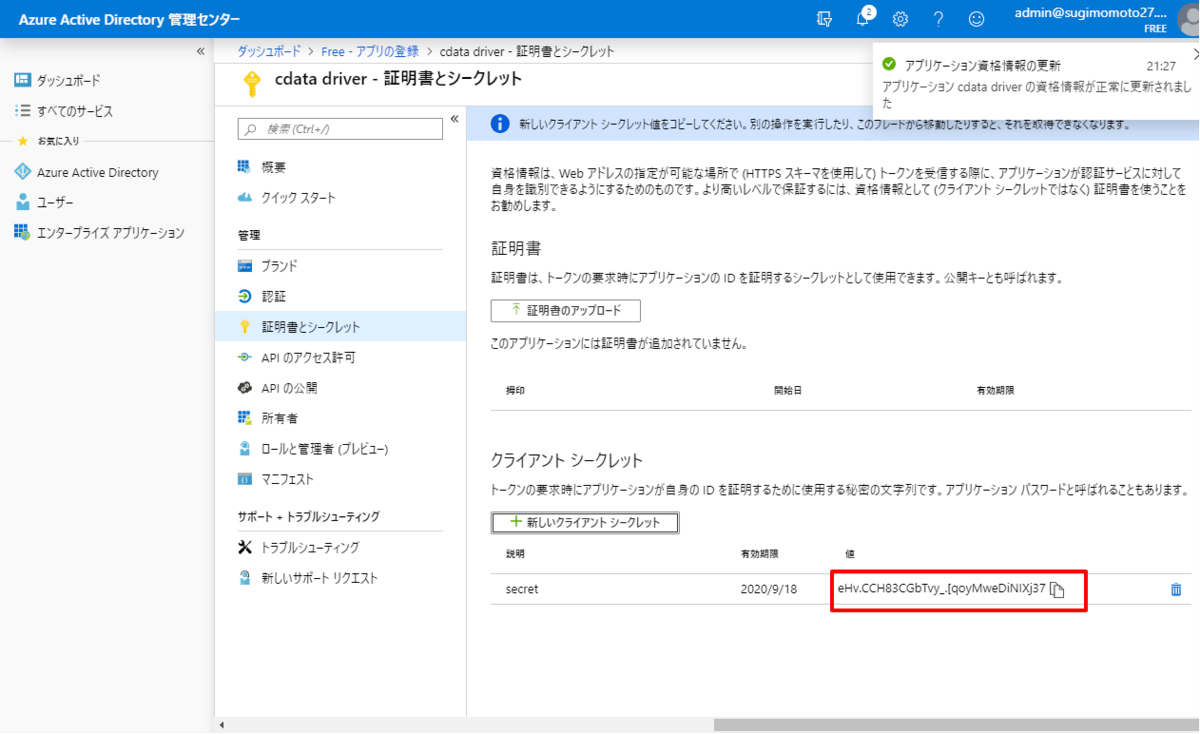This screenshot has height=734, width=1200.
Task: Go to ダッシュボード in left sidebar
Action: point(68,80)
